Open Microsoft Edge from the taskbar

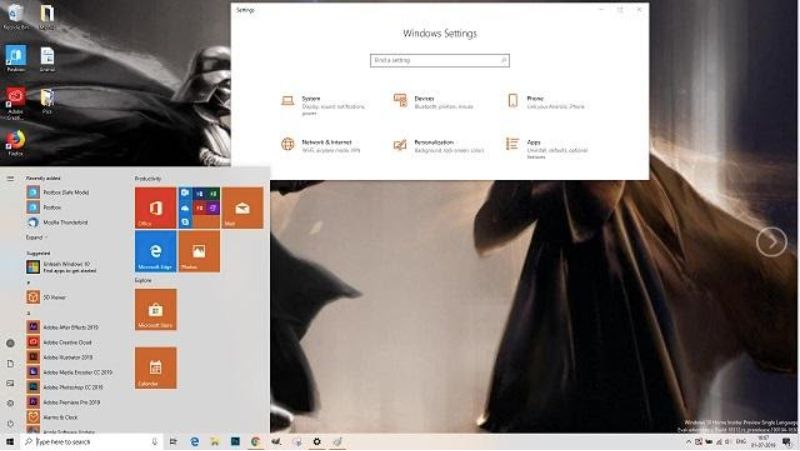[194, 442]
